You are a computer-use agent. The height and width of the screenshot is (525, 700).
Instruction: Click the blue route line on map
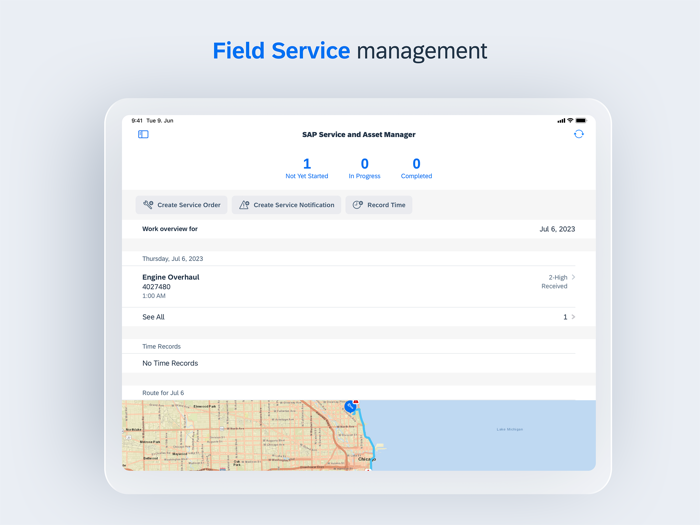click(x=366, y=431)
